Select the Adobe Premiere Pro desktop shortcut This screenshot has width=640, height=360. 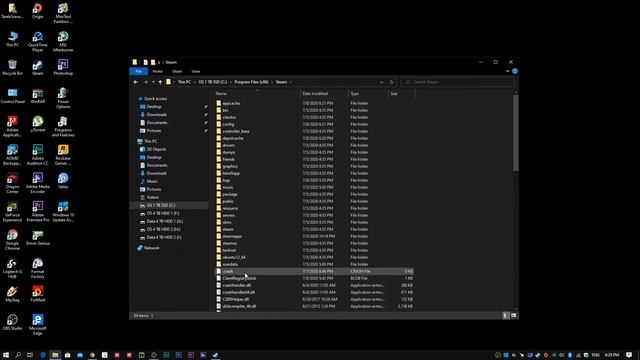click(x=38, y=211)
